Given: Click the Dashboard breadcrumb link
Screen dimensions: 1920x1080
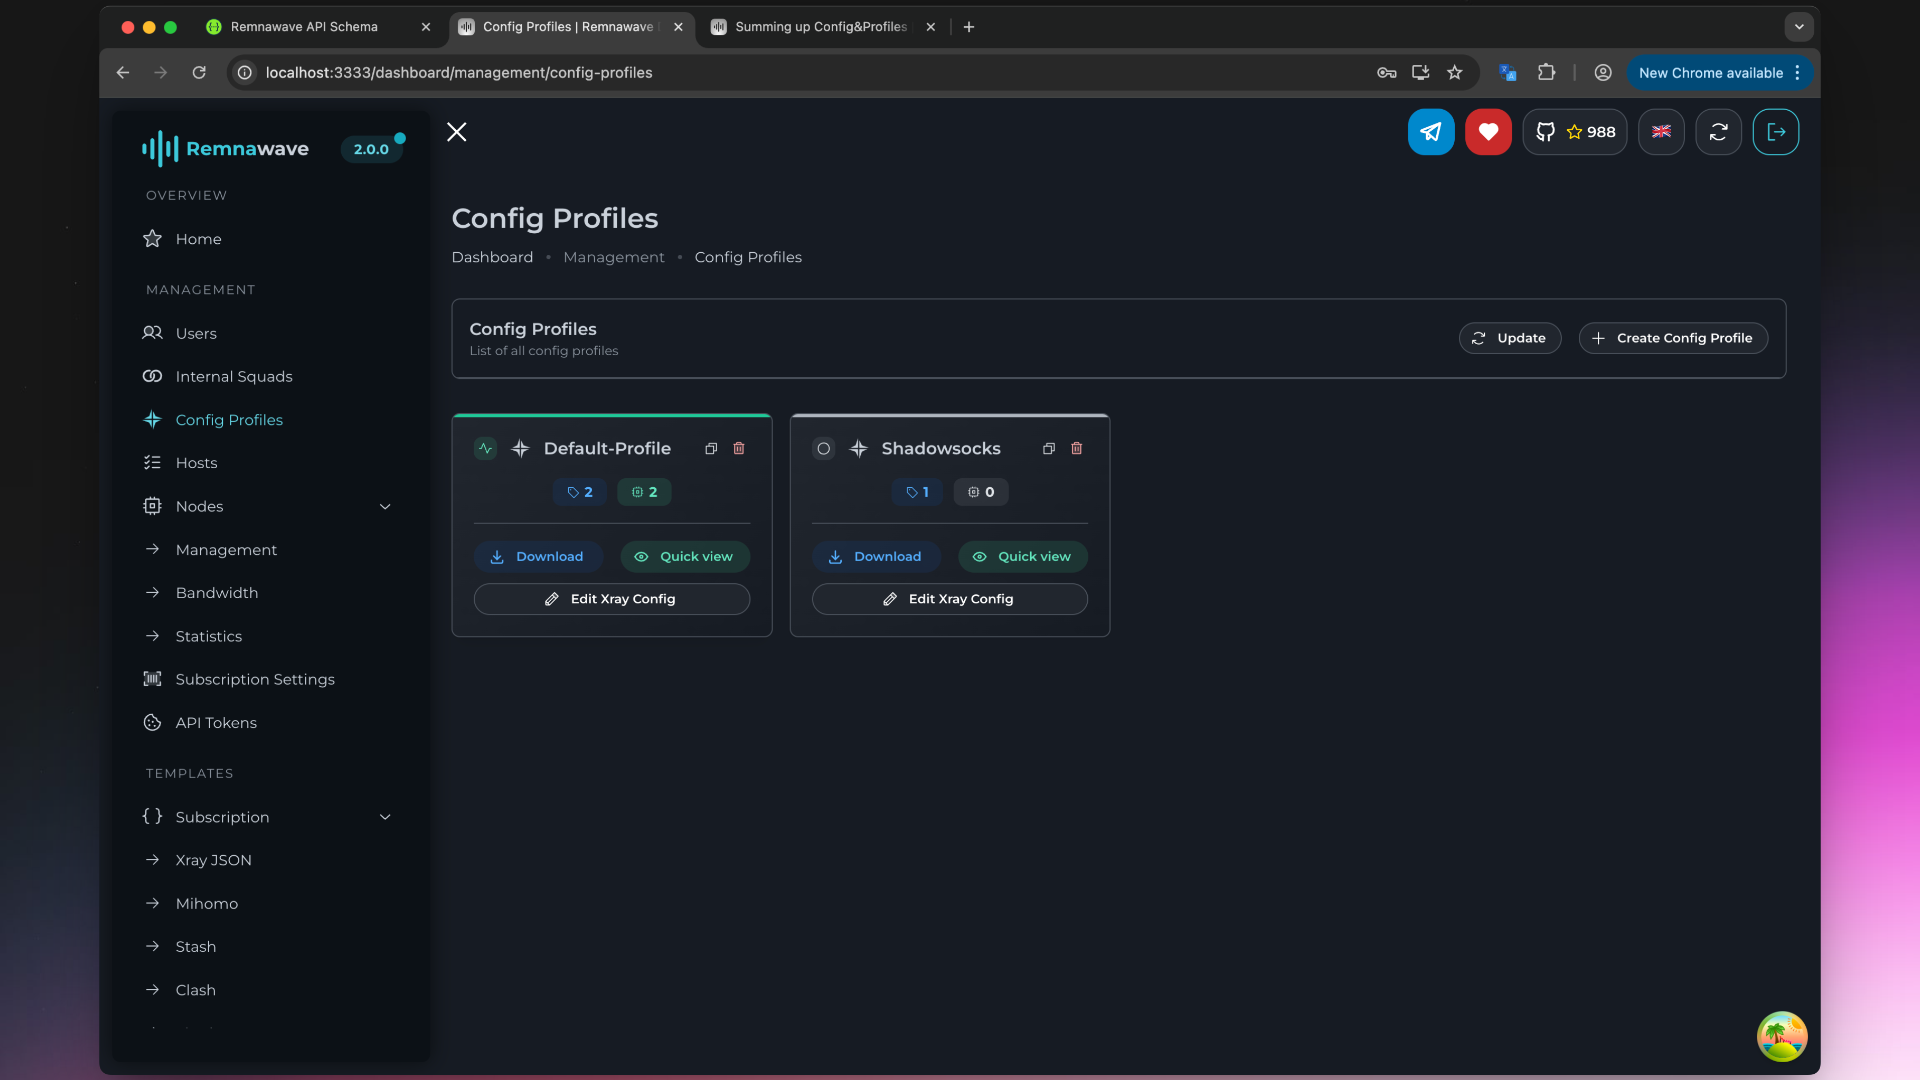Looking at the screenshot, I should [492, 257].
